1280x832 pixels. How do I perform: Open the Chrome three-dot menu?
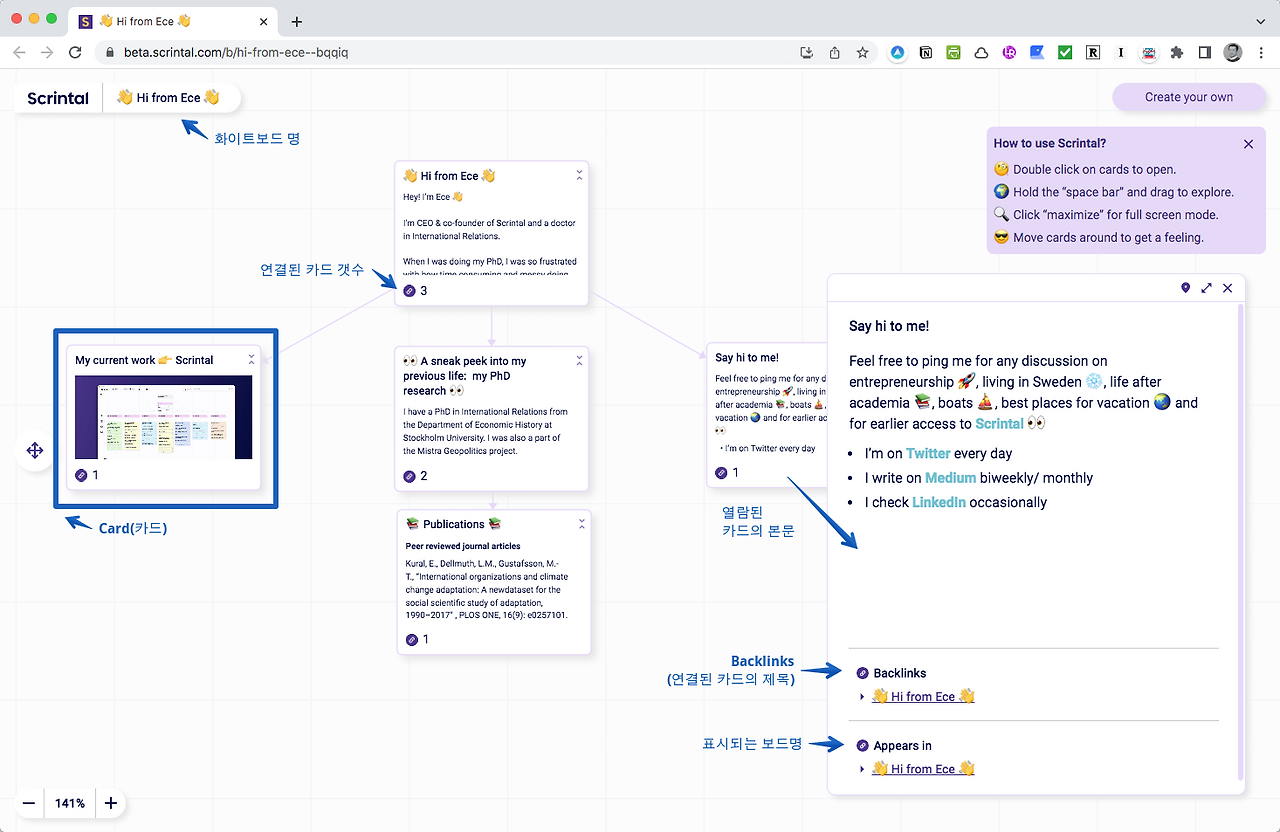[1260, 53]
